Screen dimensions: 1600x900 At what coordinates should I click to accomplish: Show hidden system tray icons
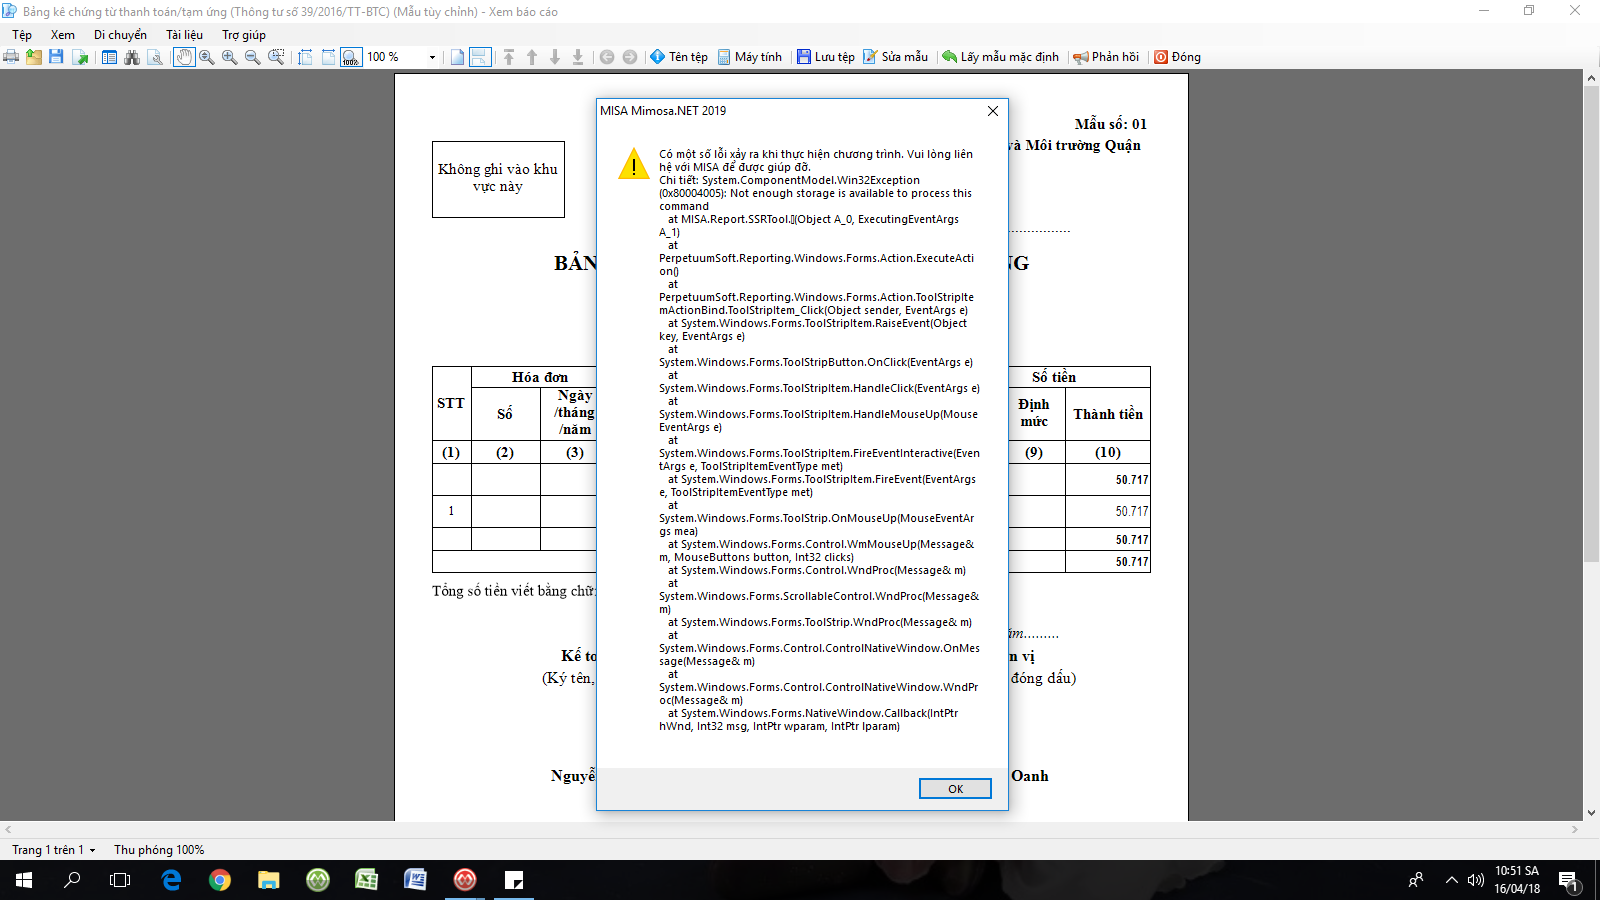(x=1451, y=880)
